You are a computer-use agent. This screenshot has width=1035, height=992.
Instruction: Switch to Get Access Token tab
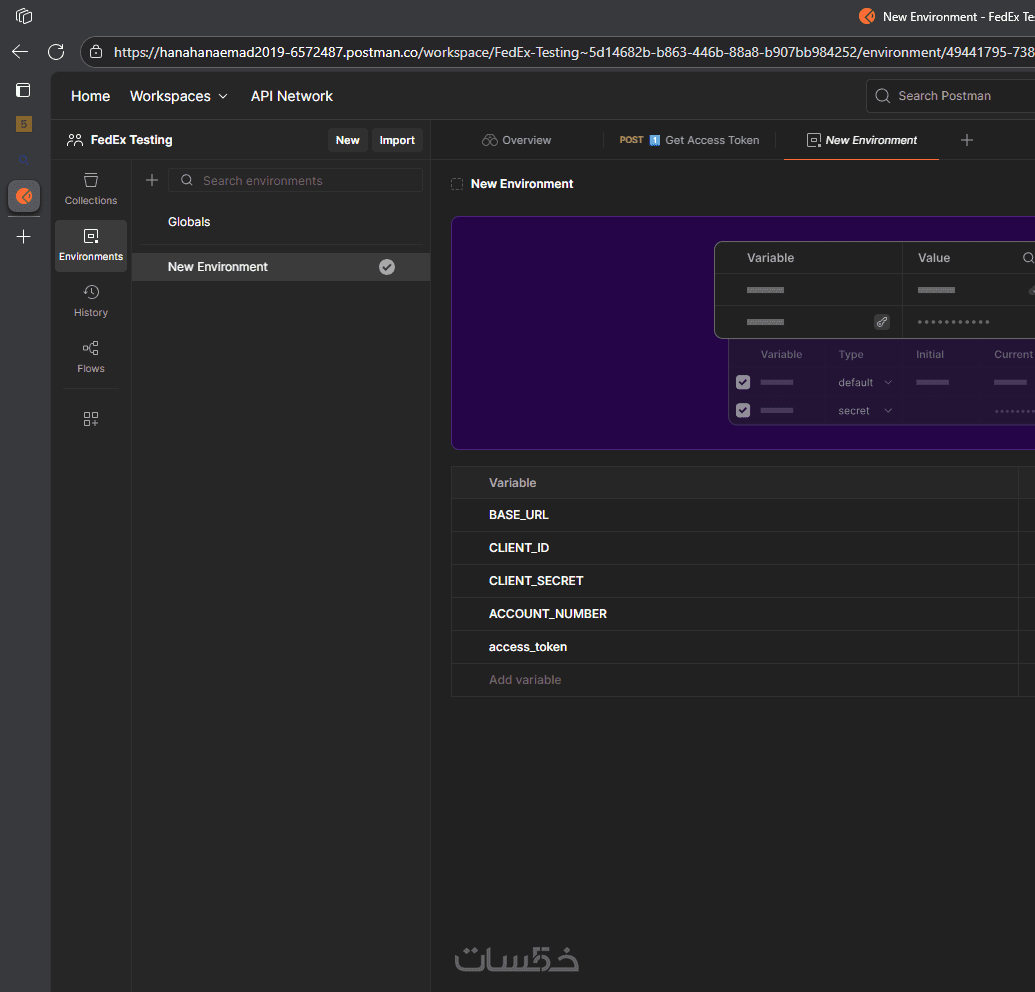(689, 140)
